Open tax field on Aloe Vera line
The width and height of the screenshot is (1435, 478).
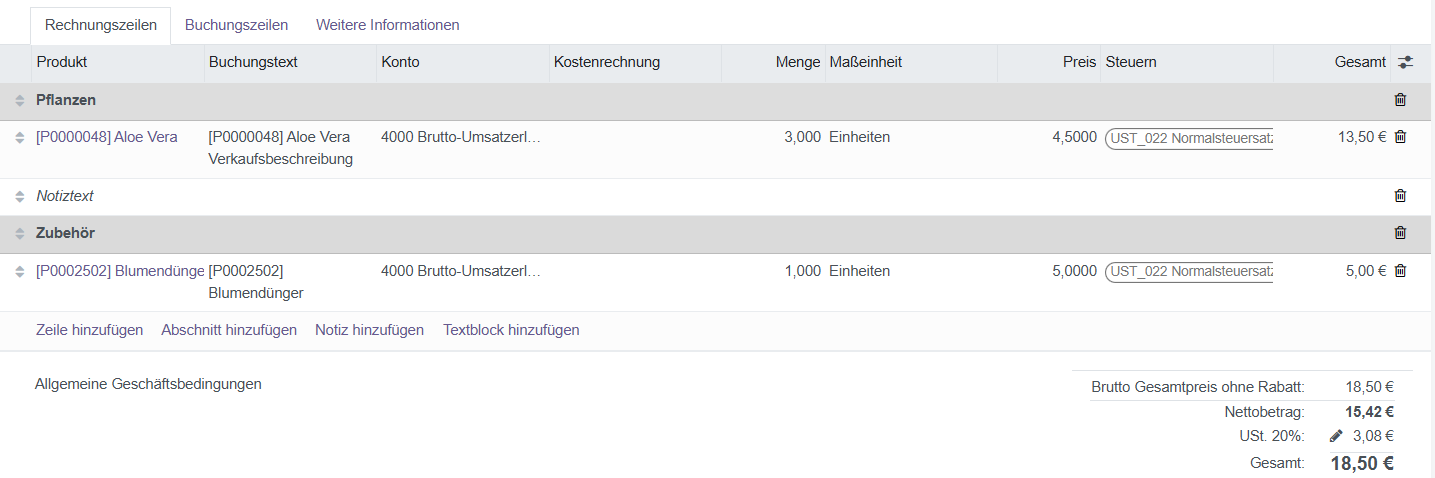pyautogui.click(x=1189, y=138)
